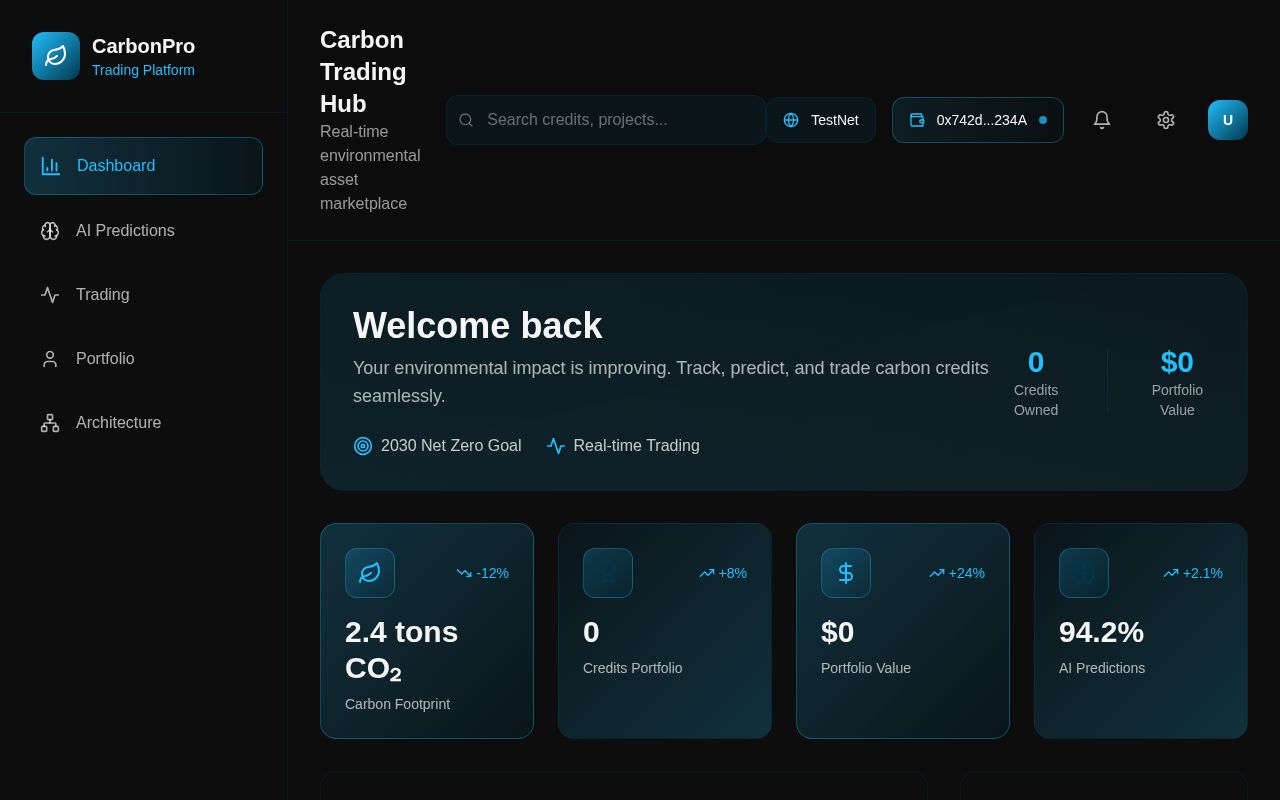Click the Portfolio person icon

50,359
